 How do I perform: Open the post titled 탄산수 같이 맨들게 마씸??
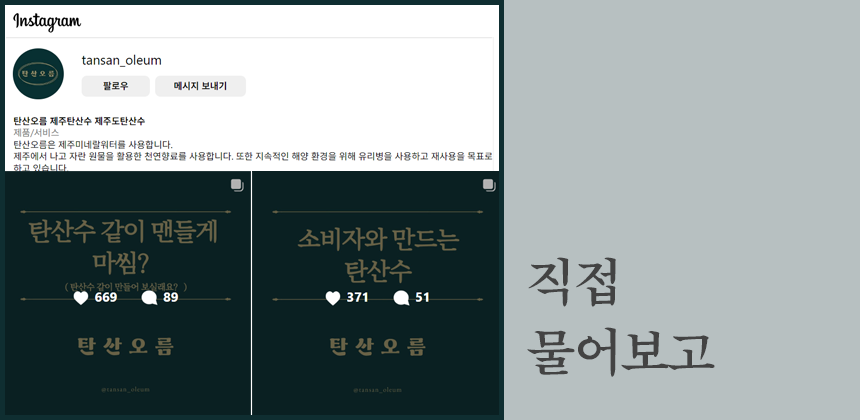(x=125, y=248)
